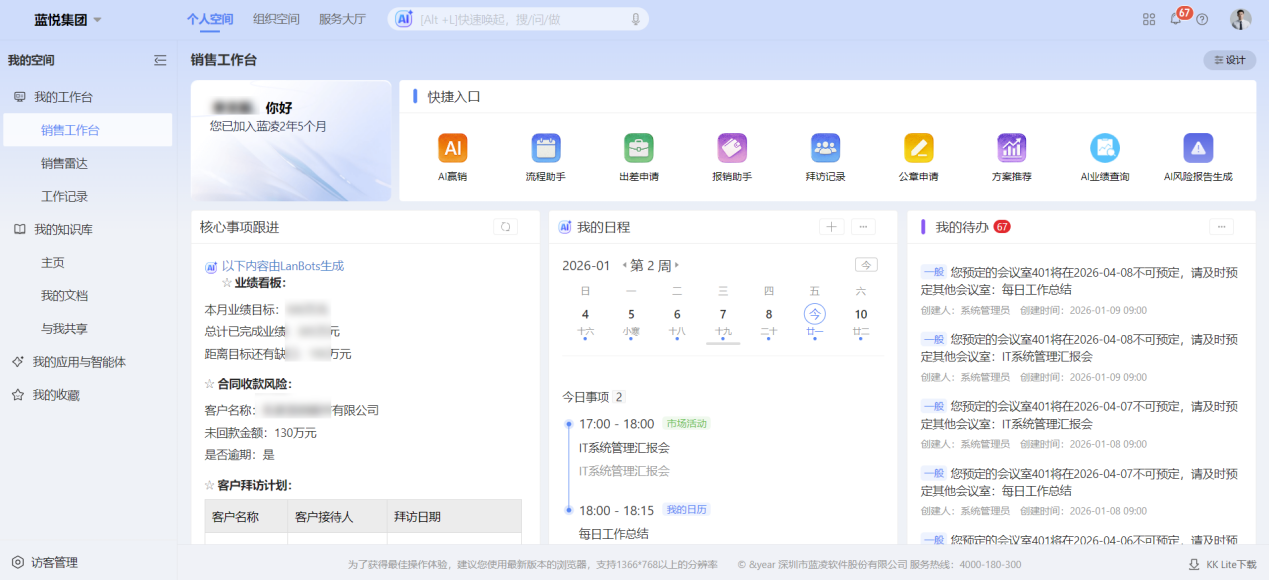The width and height of the screenshot is (1269, 580).
Task: Go to next week arrow
Action: coord(677,265)
